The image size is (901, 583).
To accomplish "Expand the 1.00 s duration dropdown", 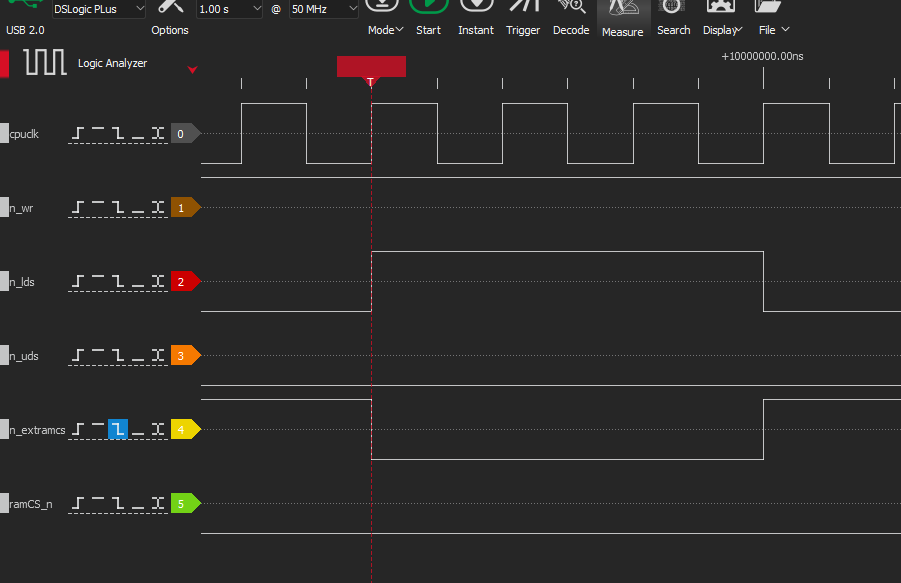I will pyautogui.click(x=229, y=9).
